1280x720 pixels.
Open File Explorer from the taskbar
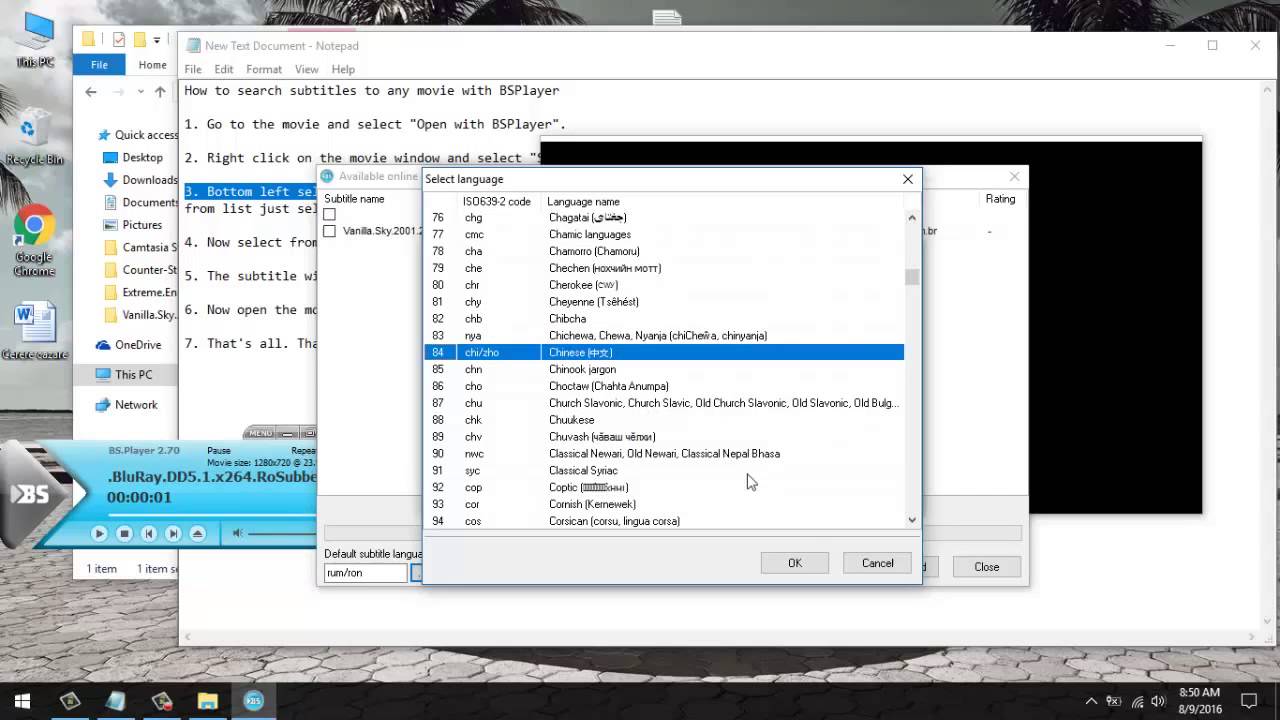207,701
